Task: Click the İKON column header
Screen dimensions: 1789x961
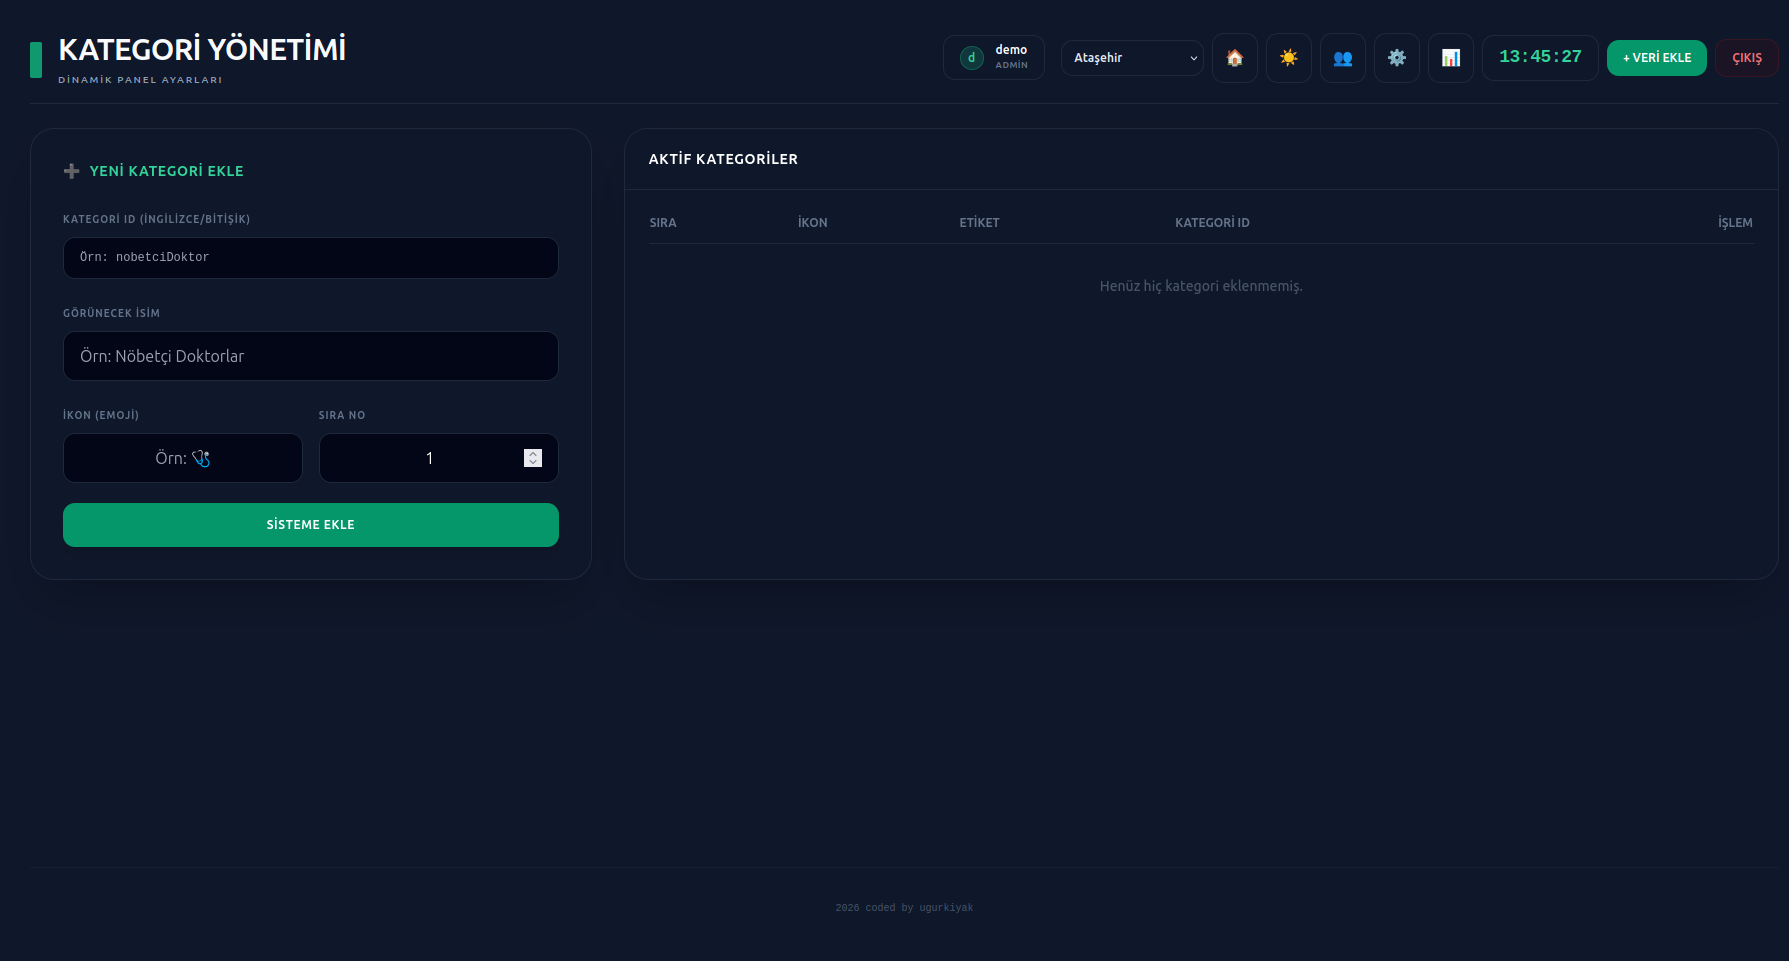Action: [812, 223]
